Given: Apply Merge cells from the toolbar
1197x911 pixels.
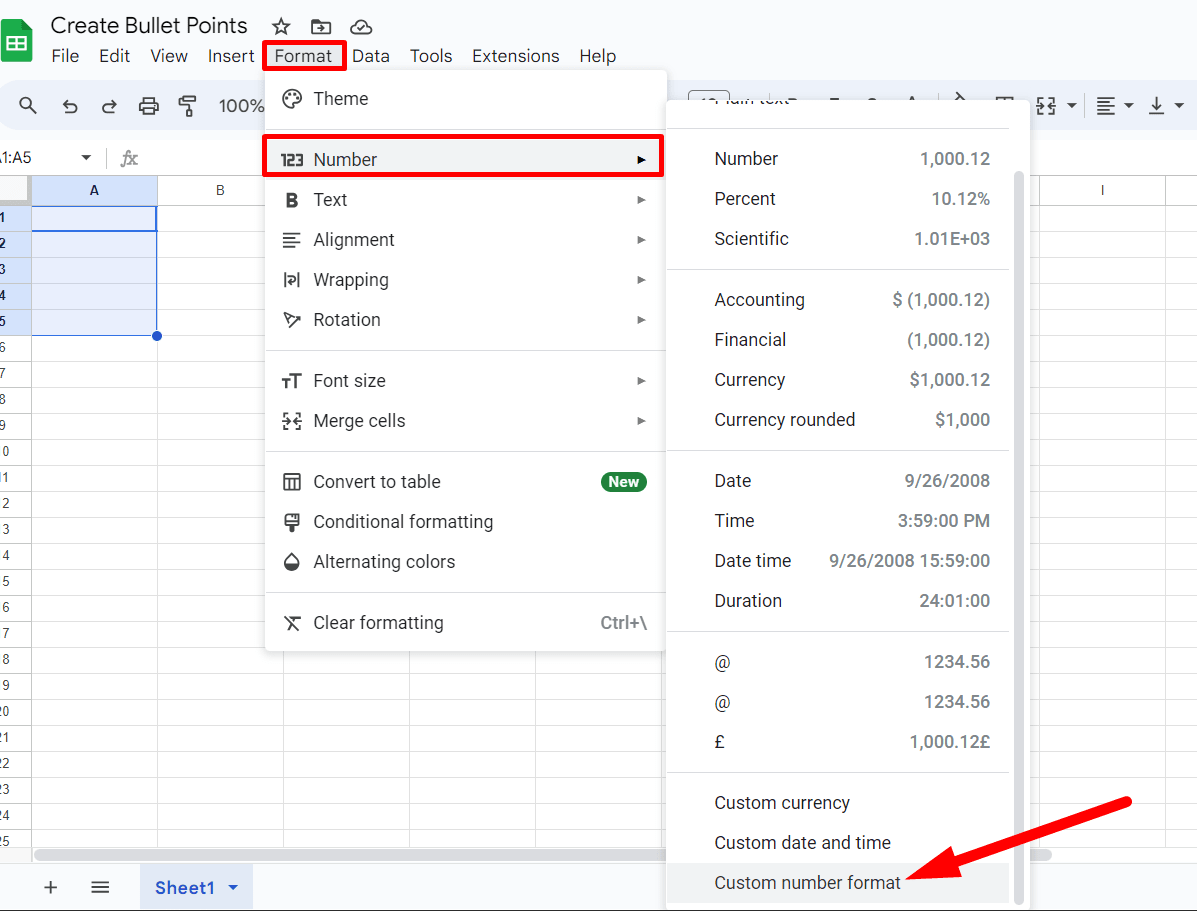Looking at the screenshot, I should click(1046, 105).
